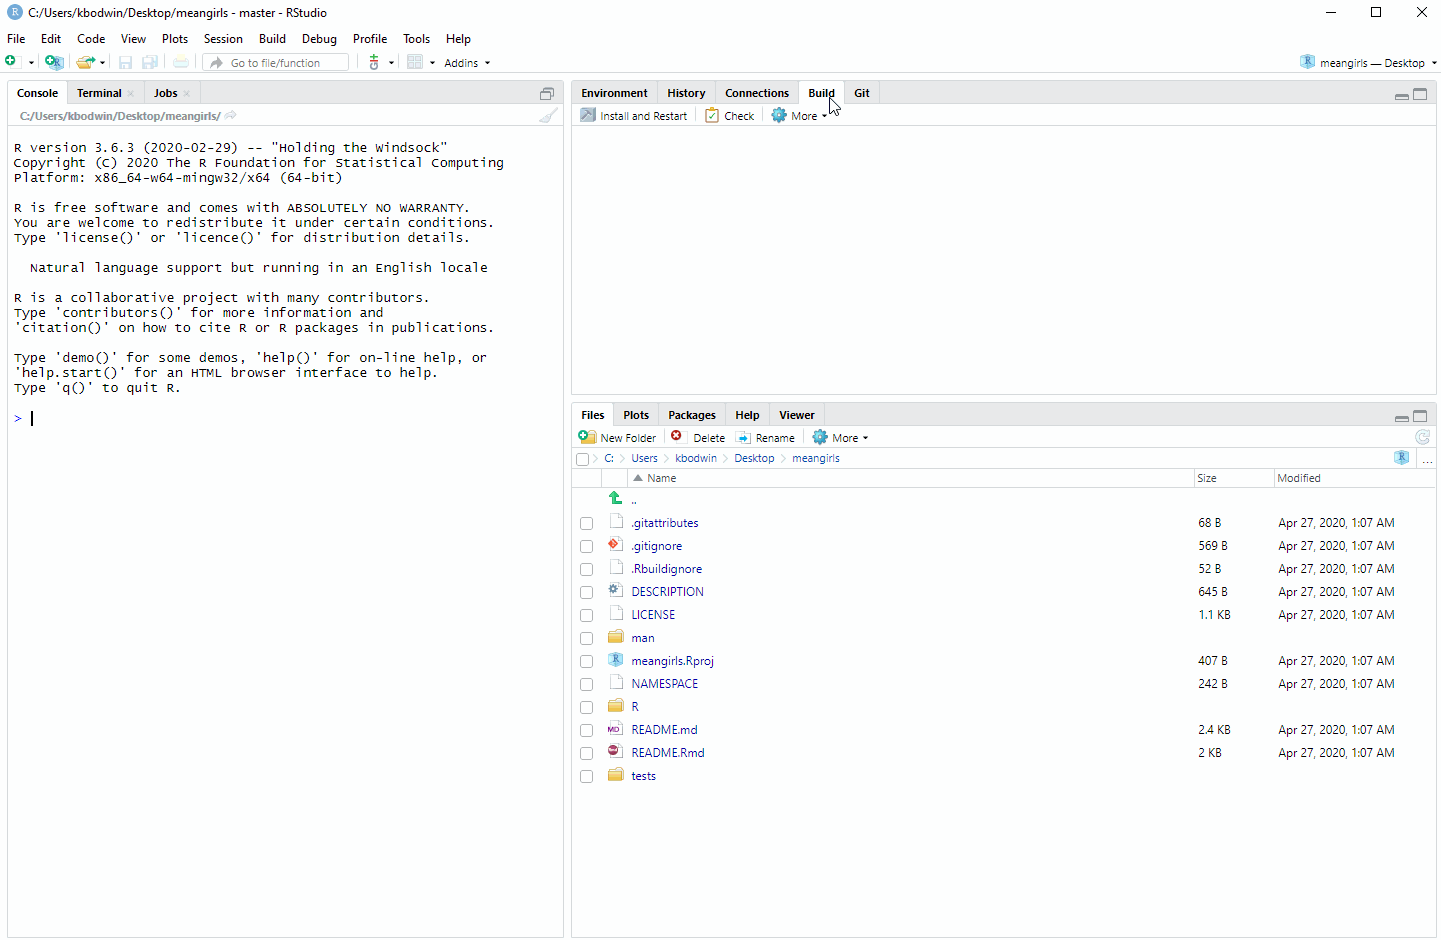Switch to the Packages tab
This screenshot has height=940, width=1441.
(691, 415)
